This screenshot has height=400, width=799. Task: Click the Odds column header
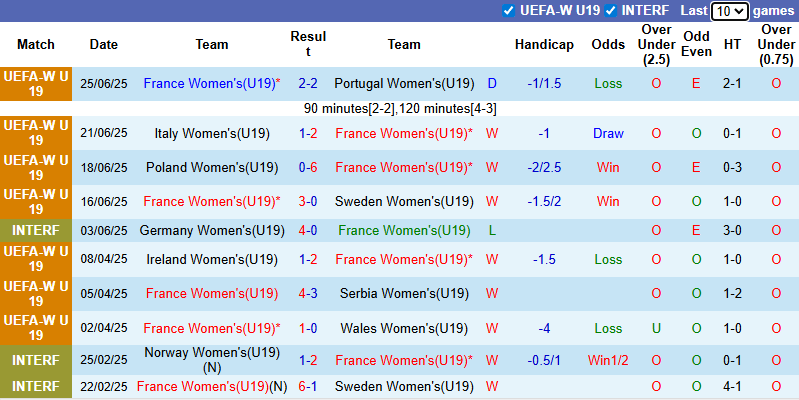(x=608, y=44)
